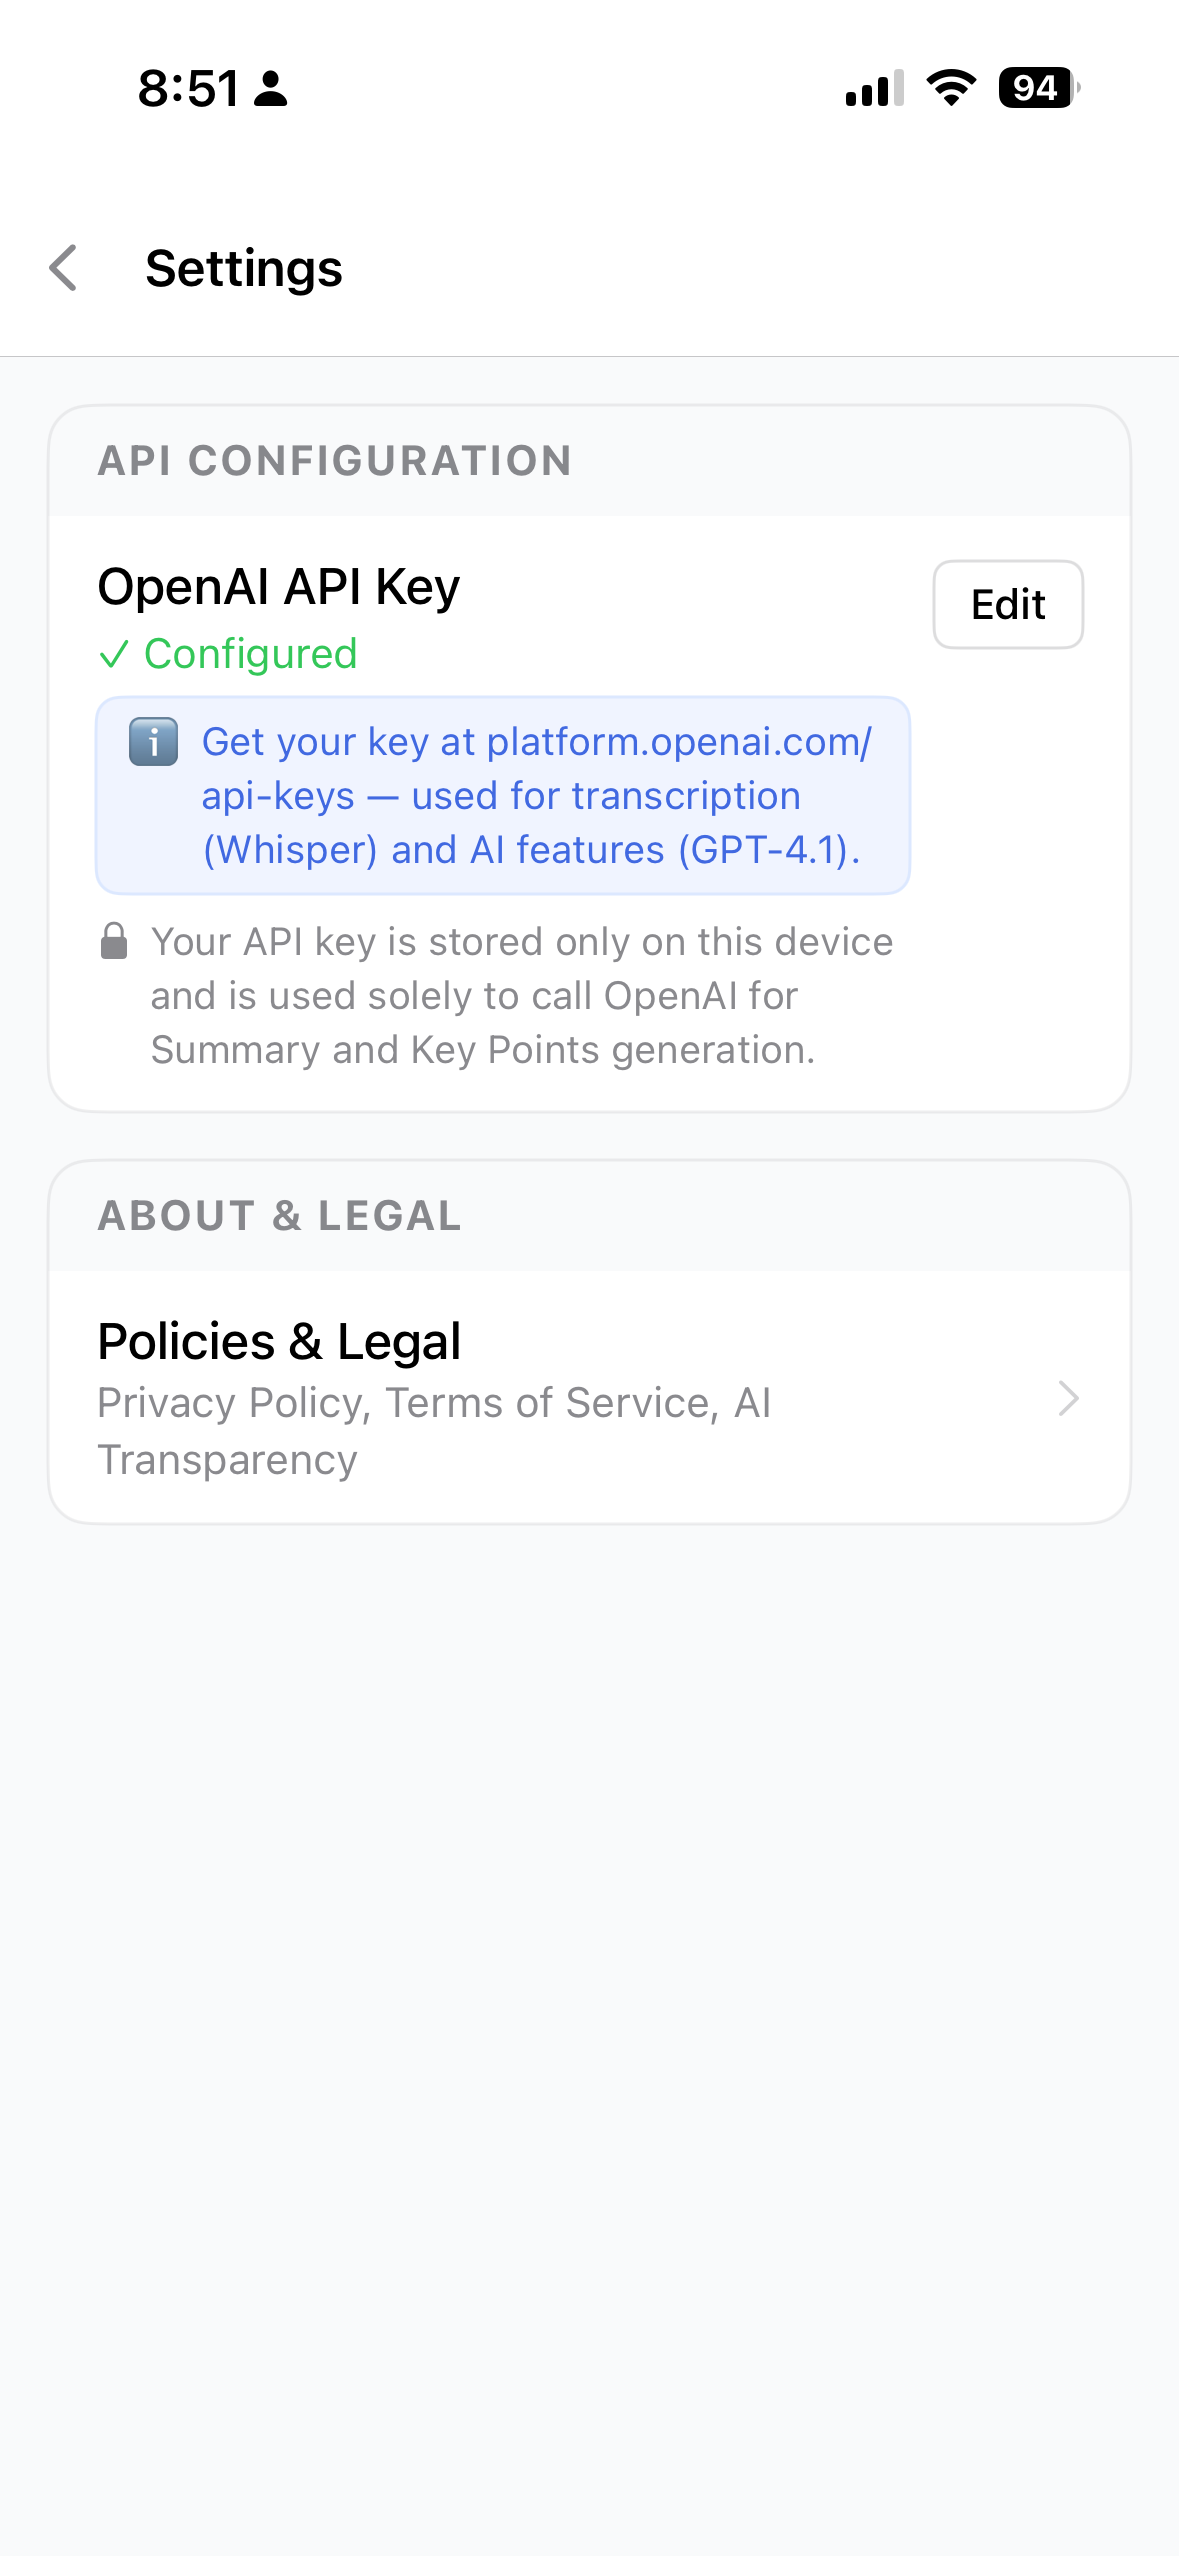Click the Settings page title

244,268
